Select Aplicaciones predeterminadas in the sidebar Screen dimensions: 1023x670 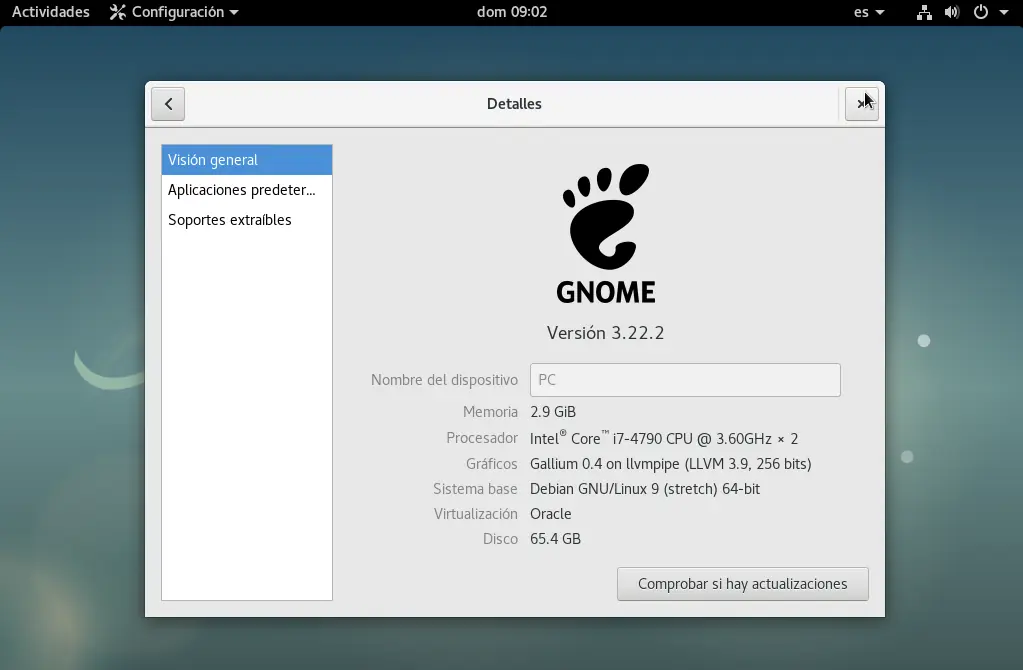(x=247, y=190)
